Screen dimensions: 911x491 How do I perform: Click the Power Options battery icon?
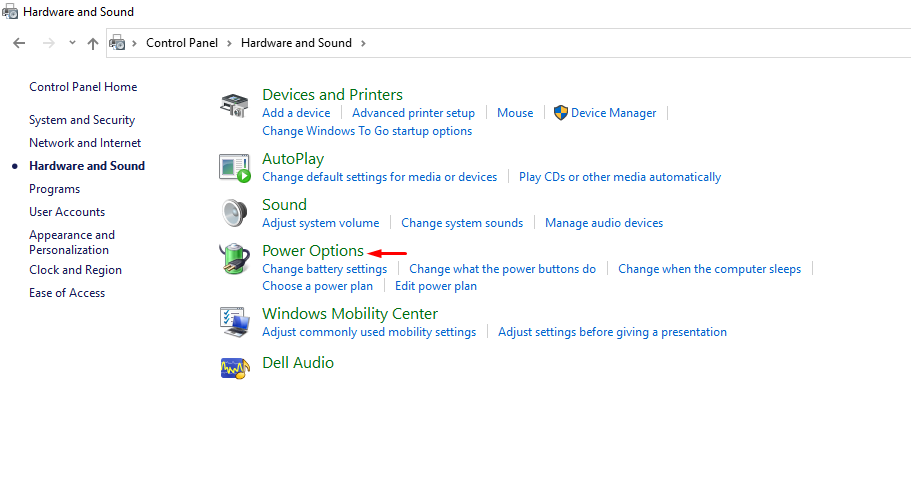pyautogui.click(x=234, y=259)
